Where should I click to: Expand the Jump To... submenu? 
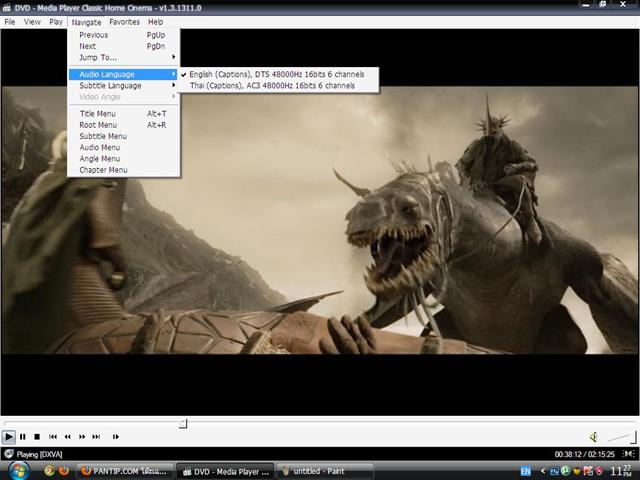124,58
